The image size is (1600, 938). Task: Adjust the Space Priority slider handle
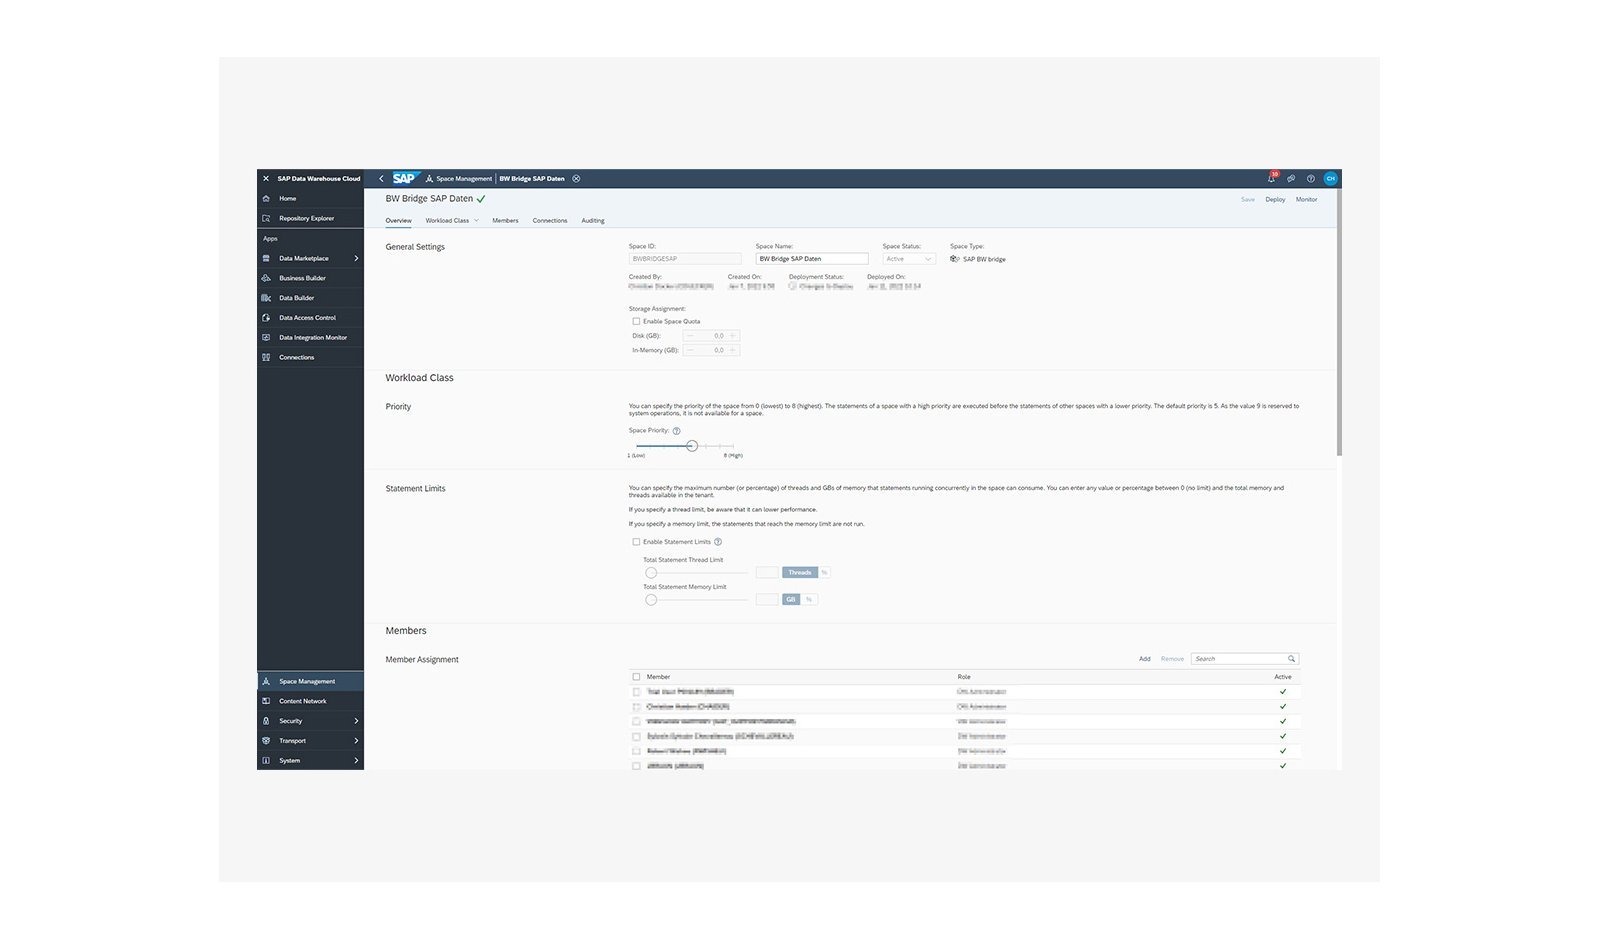(x=691, y=446)
